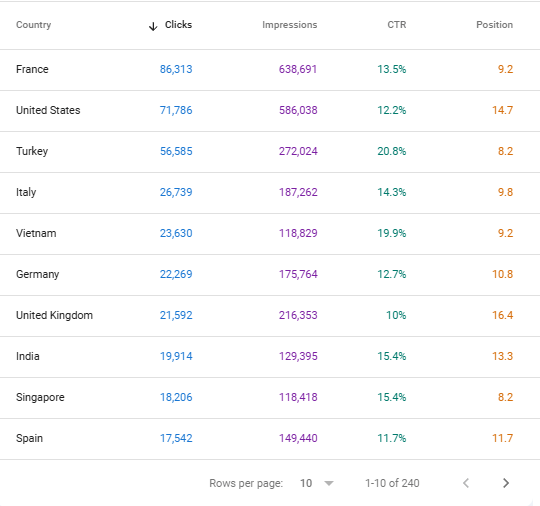Select the United Kingdom country row
The image size is (540, 506).
[x=270, y=316]
